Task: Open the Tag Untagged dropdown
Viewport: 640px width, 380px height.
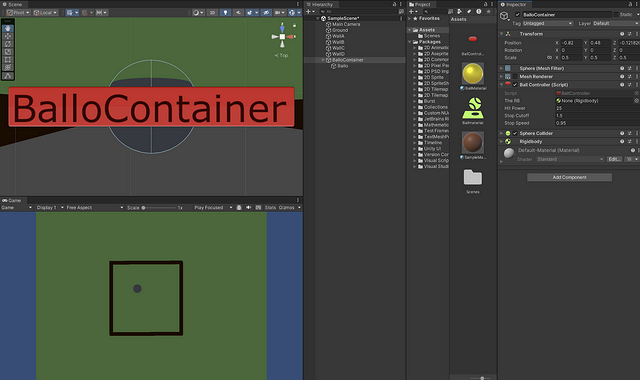Action: pyautogui.click(x=547, y=24)
